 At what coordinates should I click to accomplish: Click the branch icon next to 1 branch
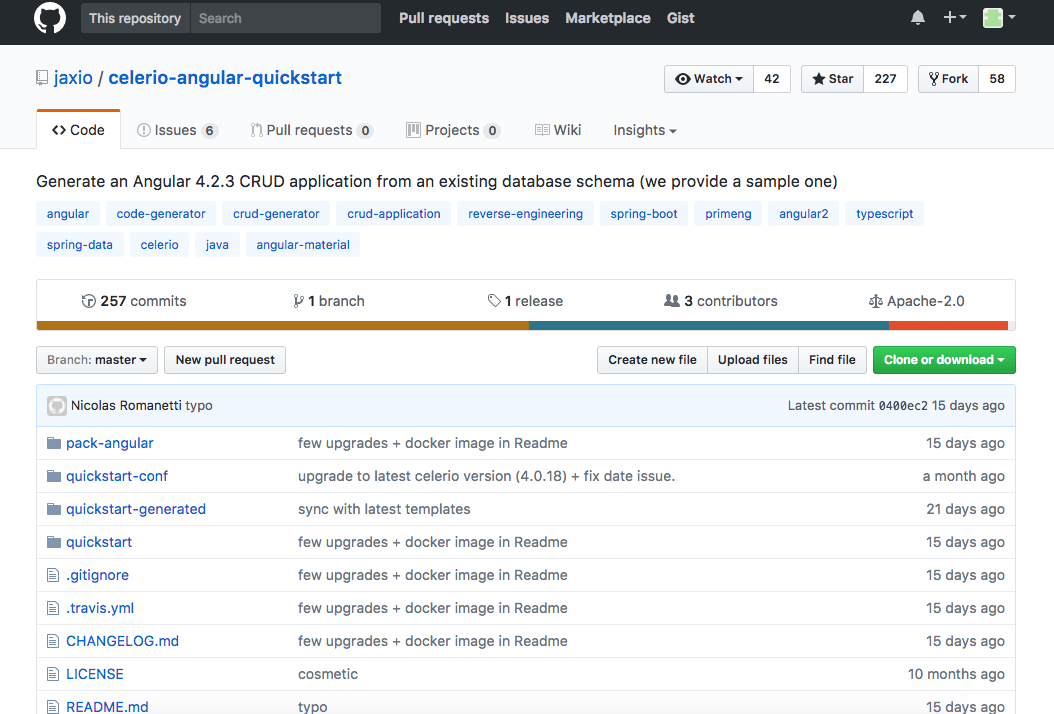click(x=298, y=301)
